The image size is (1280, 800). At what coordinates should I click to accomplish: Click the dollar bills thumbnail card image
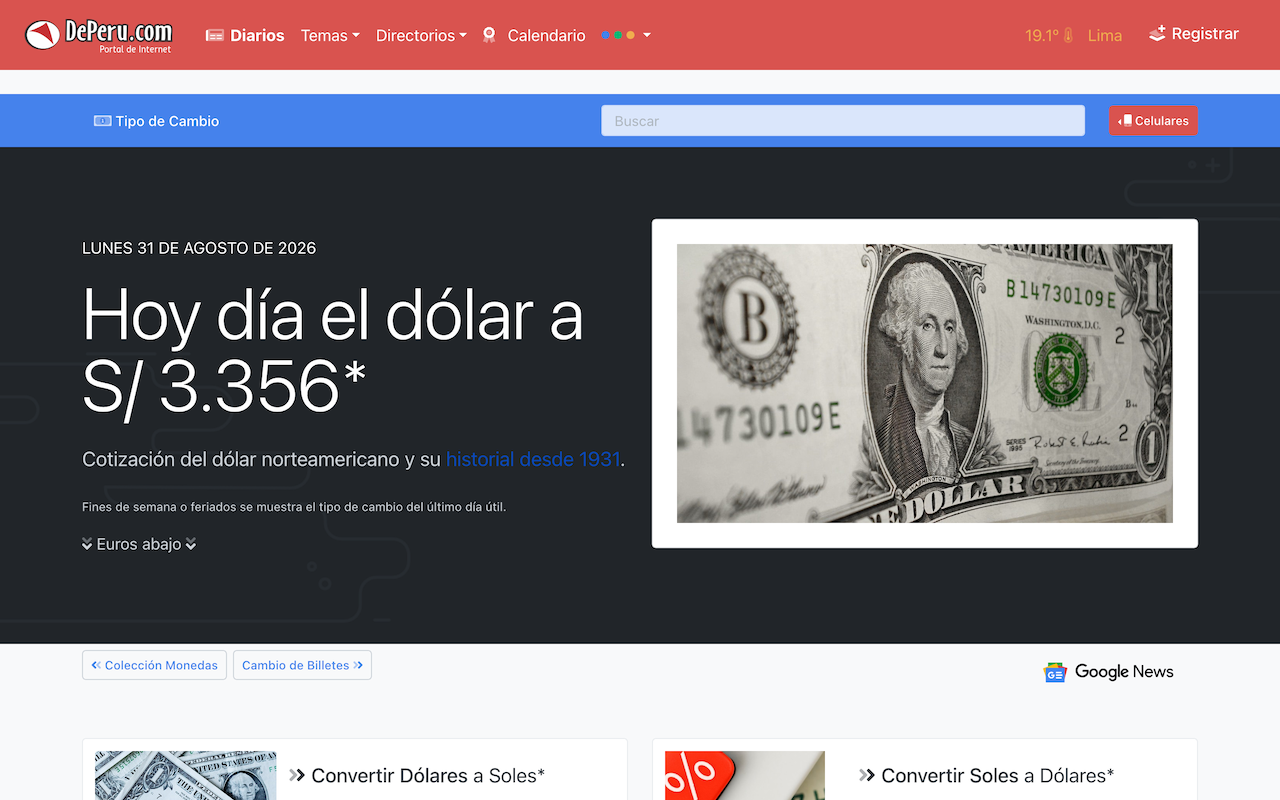[186, 776]
